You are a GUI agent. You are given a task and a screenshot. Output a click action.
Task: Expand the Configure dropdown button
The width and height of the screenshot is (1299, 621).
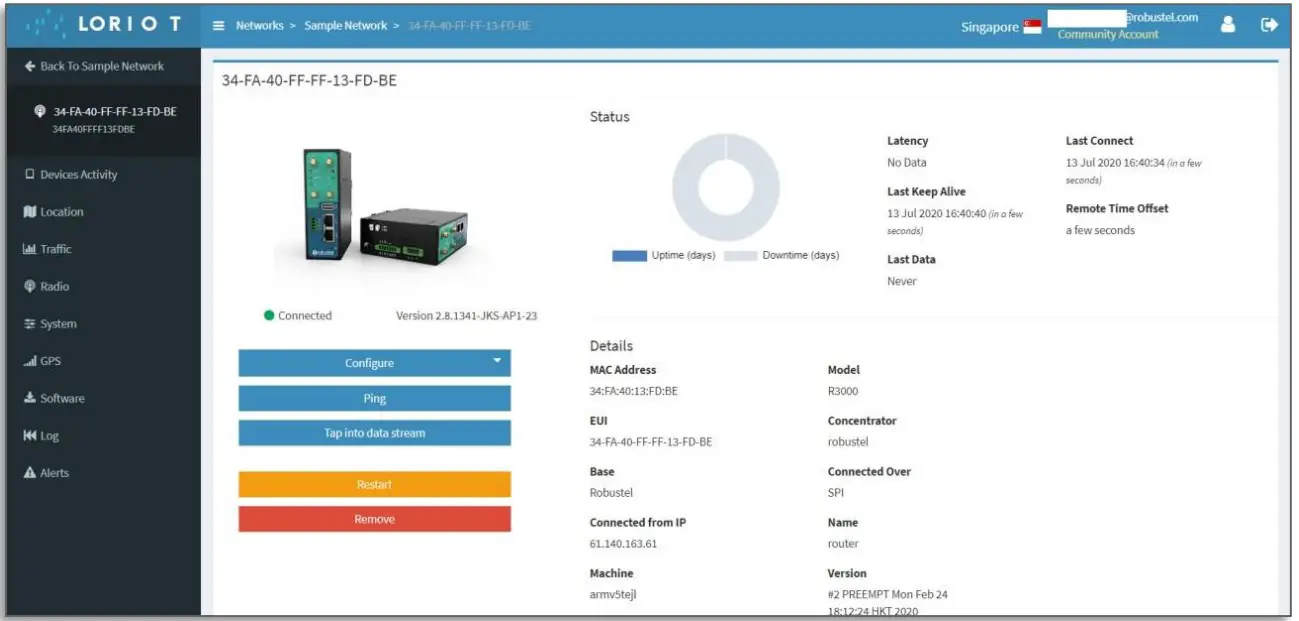click(x=374, y=363)
